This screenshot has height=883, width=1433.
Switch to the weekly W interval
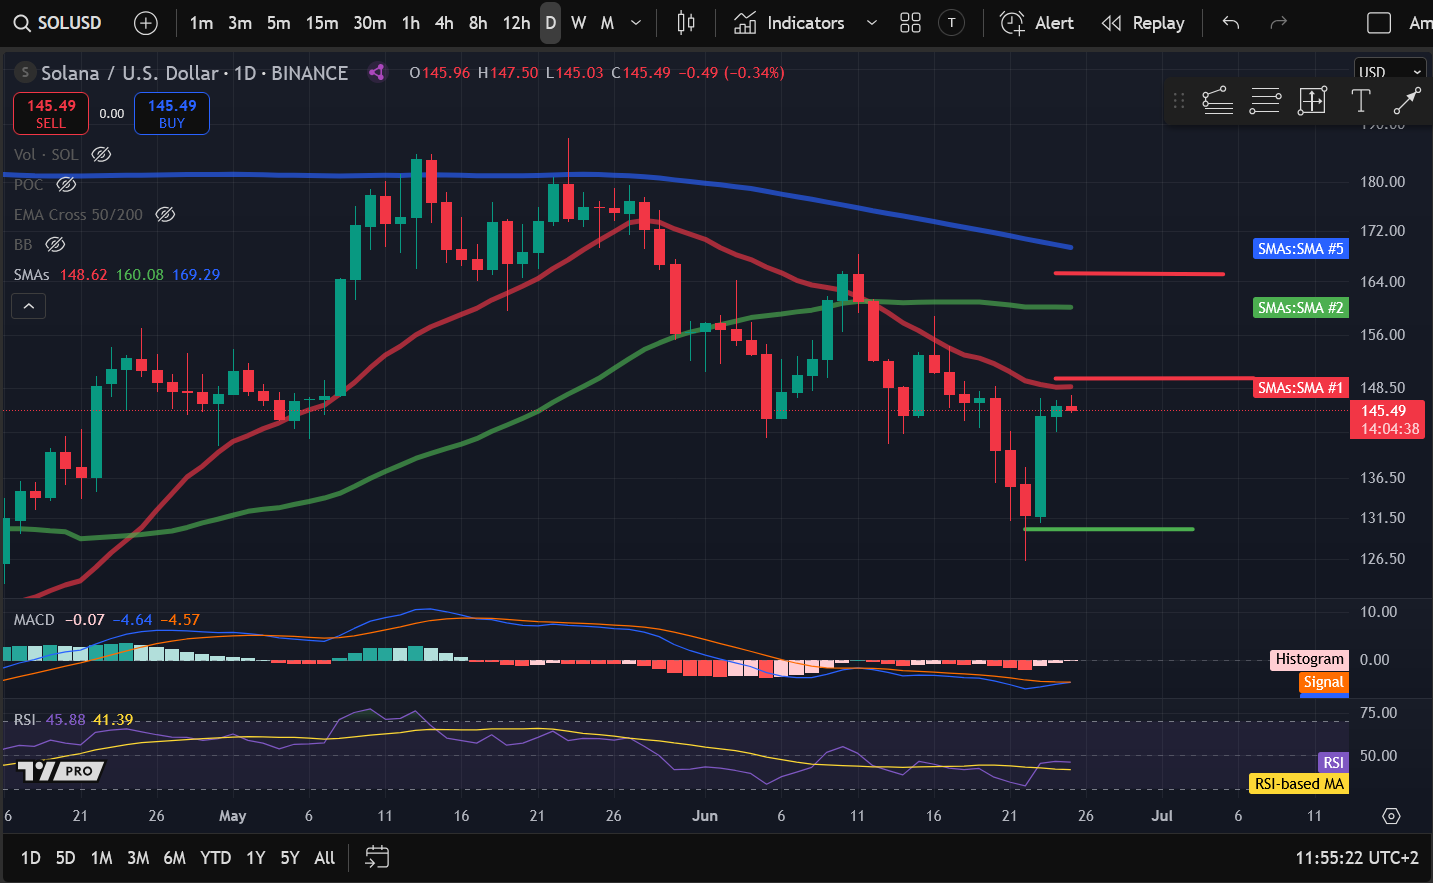579,23
